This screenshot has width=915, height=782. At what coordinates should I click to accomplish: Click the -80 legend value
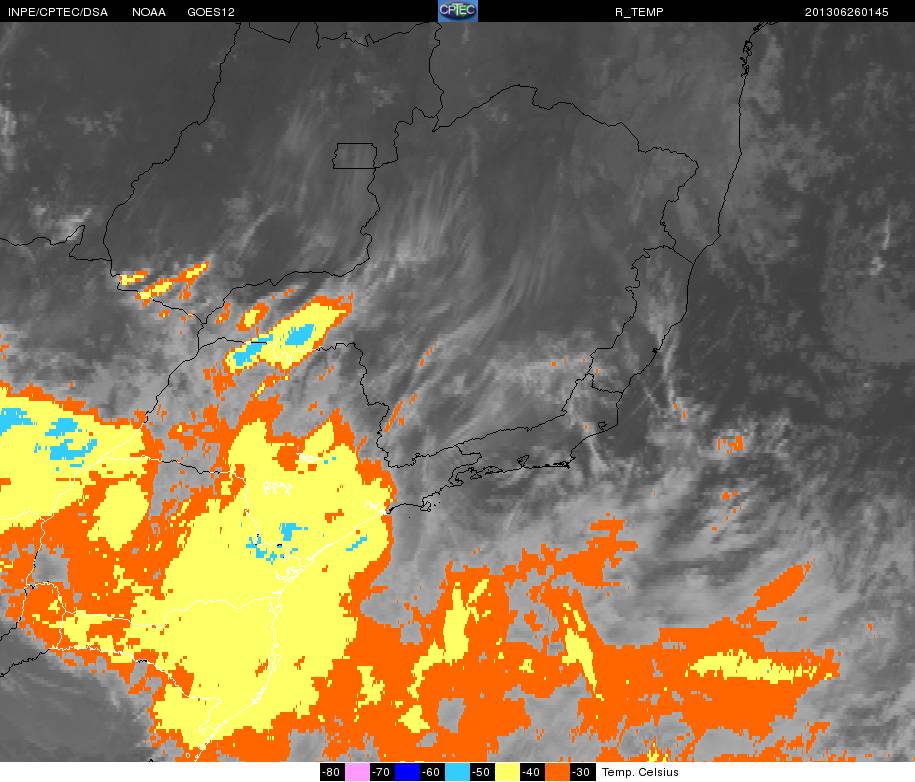pyautogui.click(x=331, y=771)
